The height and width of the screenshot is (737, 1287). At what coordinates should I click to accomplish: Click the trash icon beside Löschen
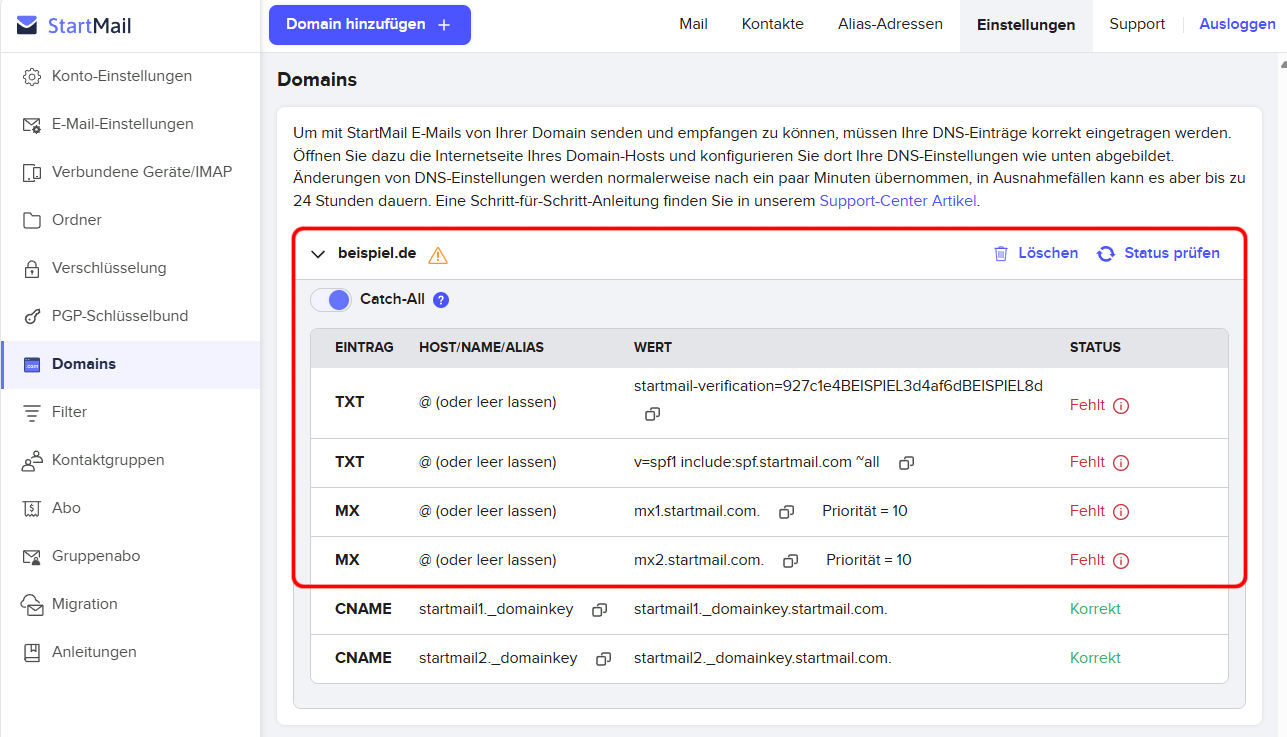[x=1001, y=254]
